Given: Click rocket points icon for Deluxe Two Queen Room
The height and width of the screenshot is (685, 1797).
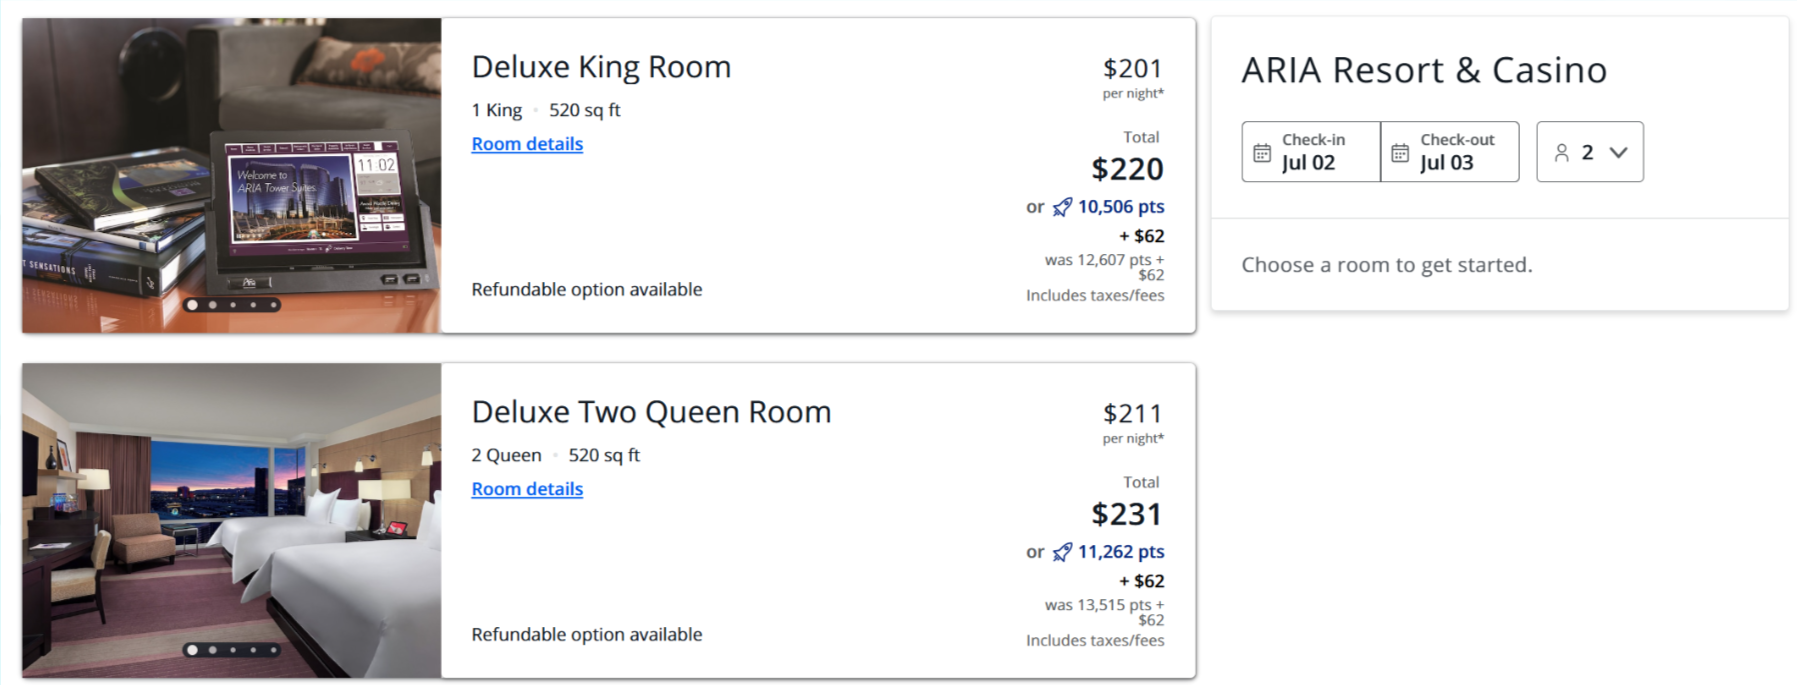Looking at the screenshot, I should (x=1062, y=552).
